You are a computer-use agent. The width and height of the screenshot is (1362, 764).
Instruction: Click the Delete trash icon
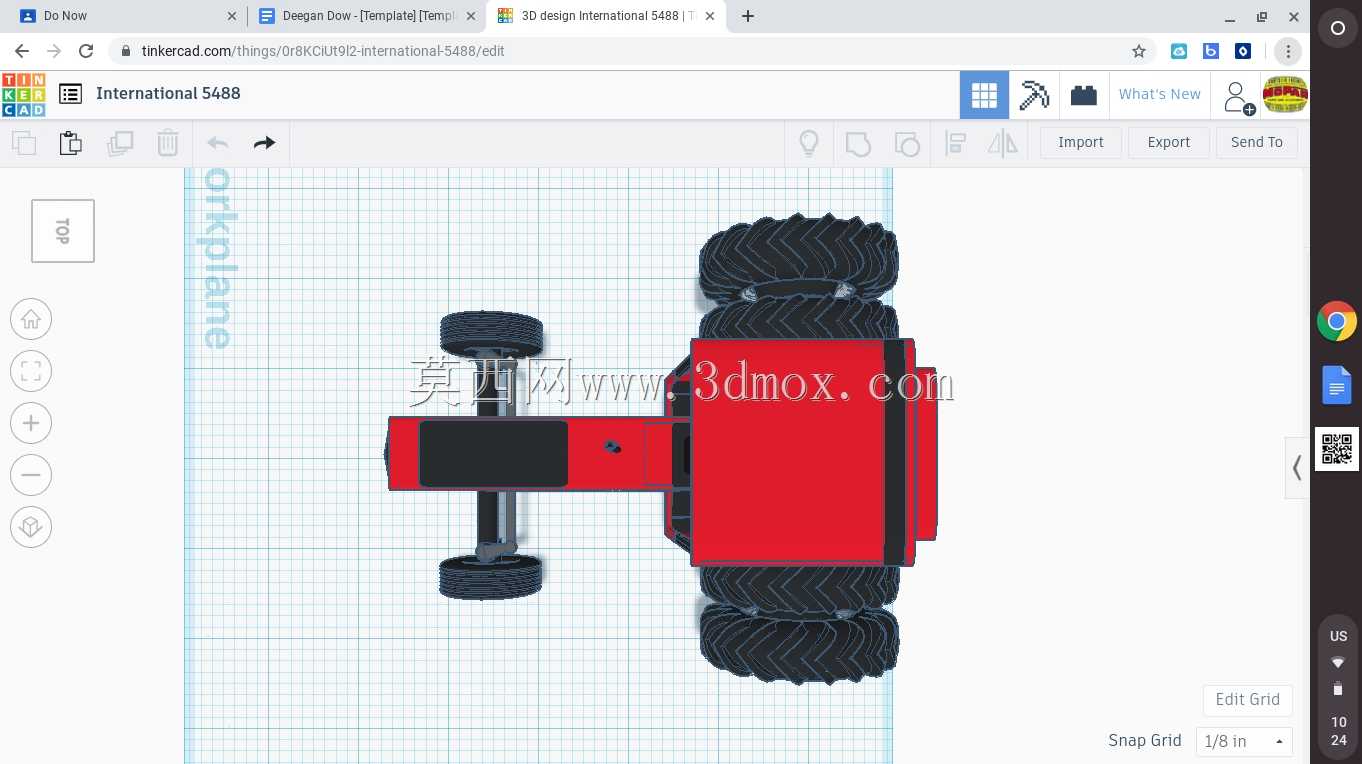pyautogui.click(x=167, y=143)
